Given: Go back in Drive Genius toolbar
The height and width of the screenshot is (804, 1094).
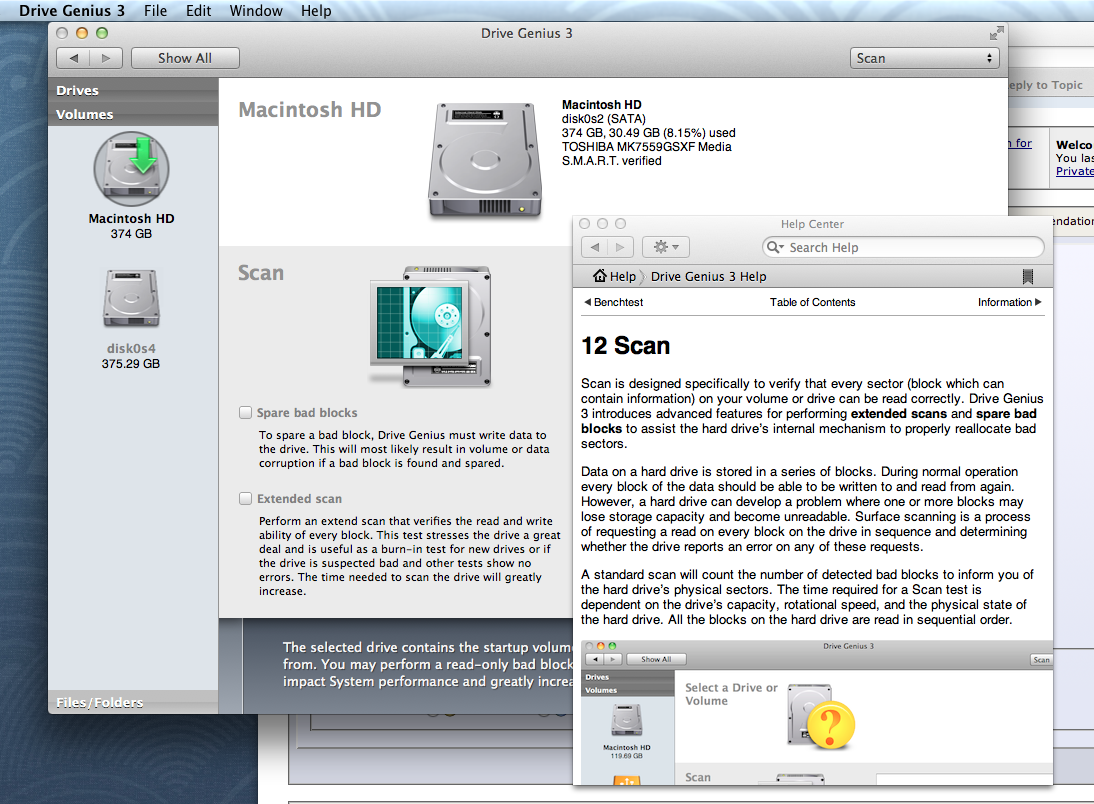Looking at the screenshot, I should pyautogui.click(x=73, y=58).
